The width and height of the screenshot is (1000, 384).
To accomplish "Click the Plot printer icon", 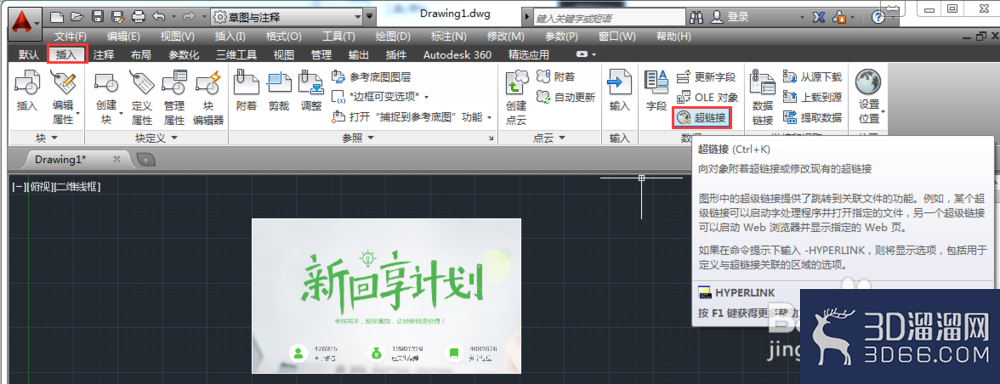I will [x=138, y=17].
